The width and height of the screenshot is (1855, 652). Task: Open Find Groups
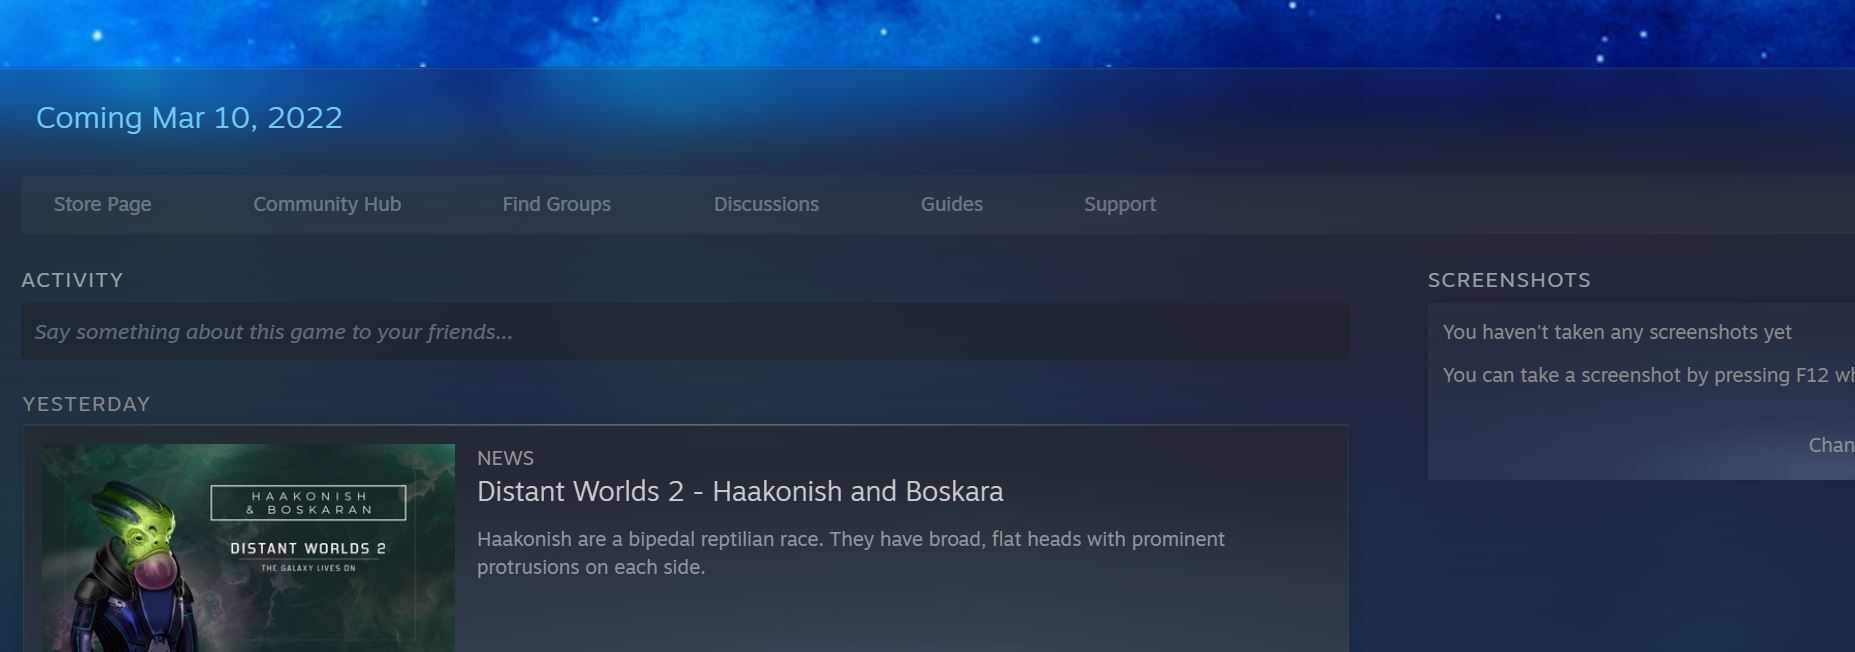pos(556,204)
